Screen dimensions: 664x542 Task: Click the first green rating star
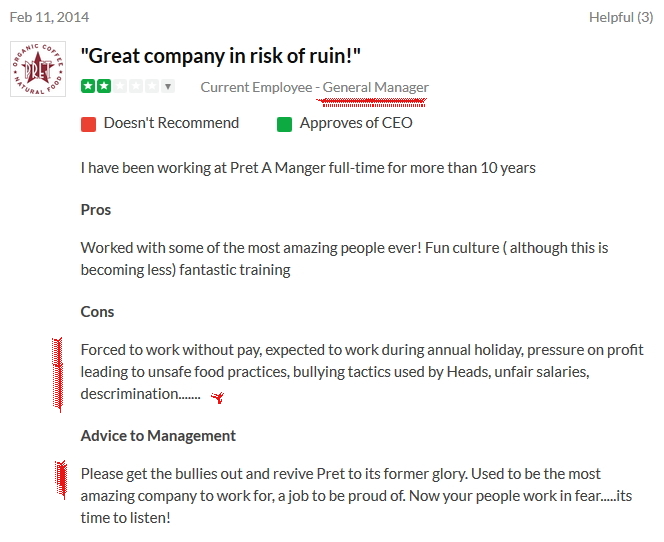(88, 87)
